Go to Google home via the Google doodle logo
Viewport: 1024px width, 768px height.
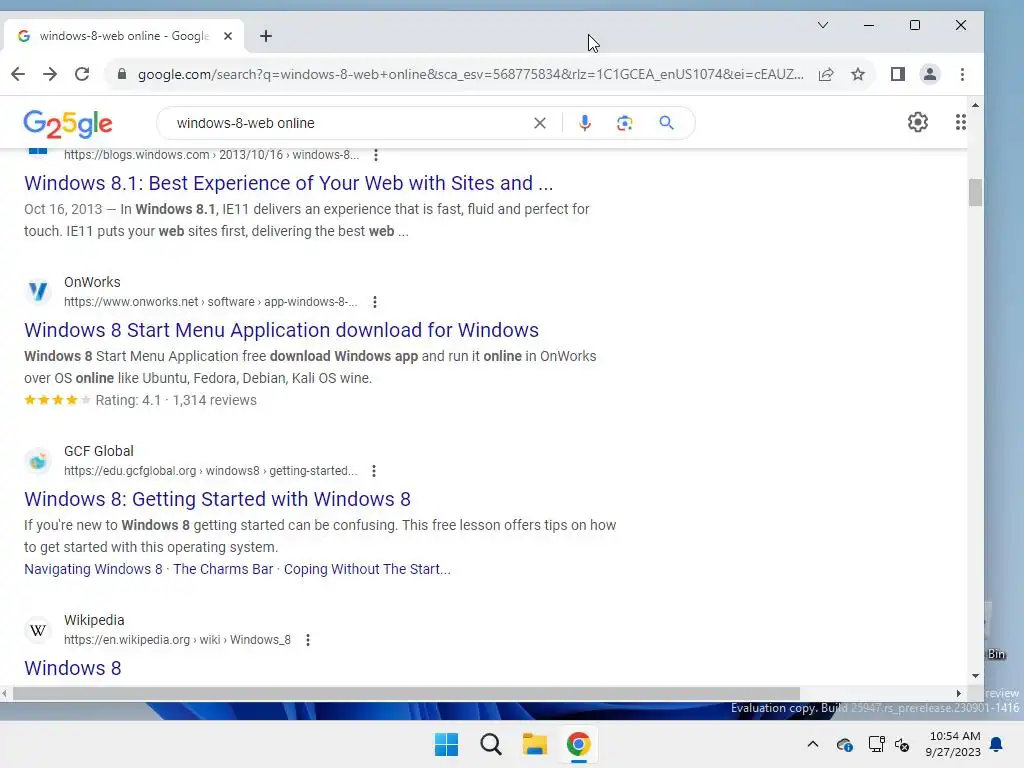[68, 123]
